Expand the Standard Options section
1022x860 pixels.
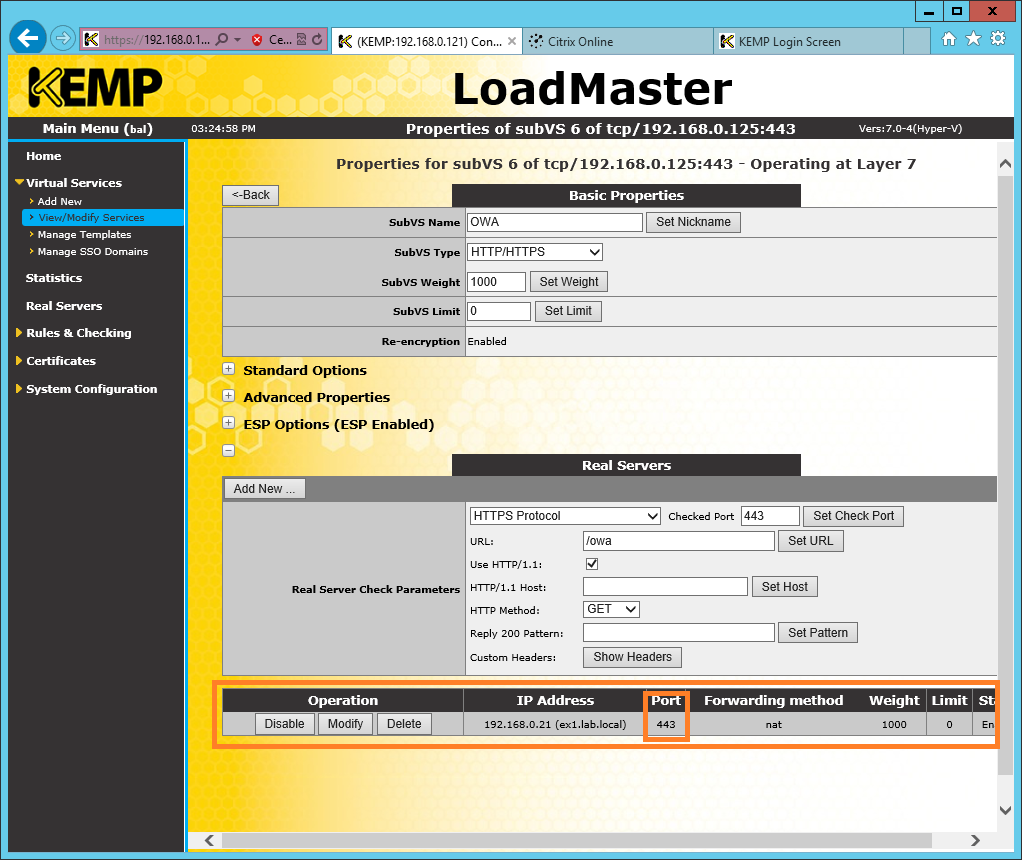coord(229,369)
